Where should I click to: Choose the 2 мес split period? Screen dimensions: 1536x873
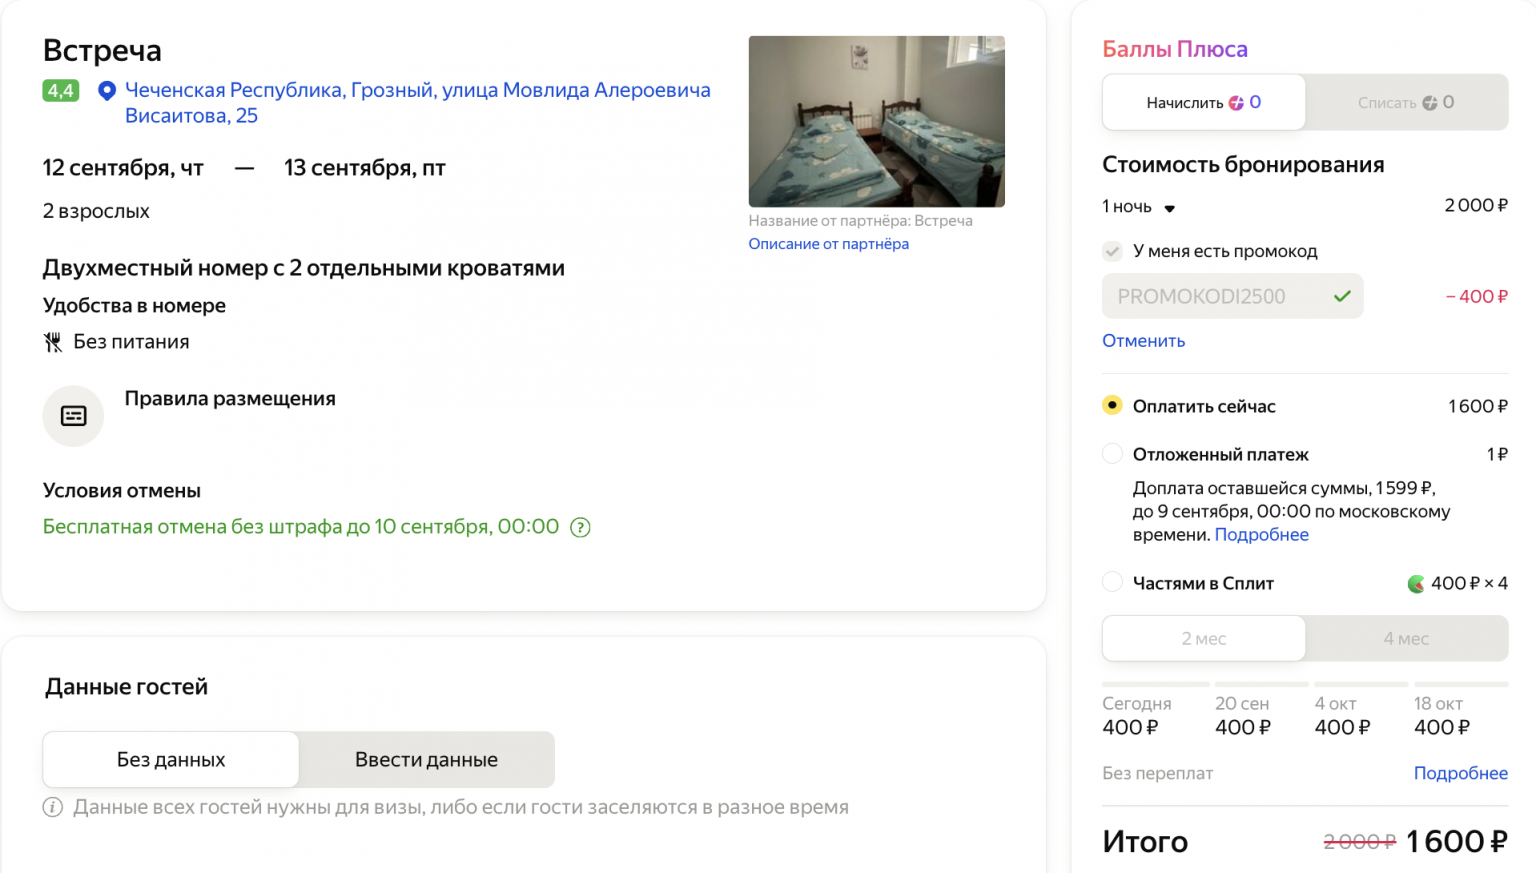coord(1204,638)
